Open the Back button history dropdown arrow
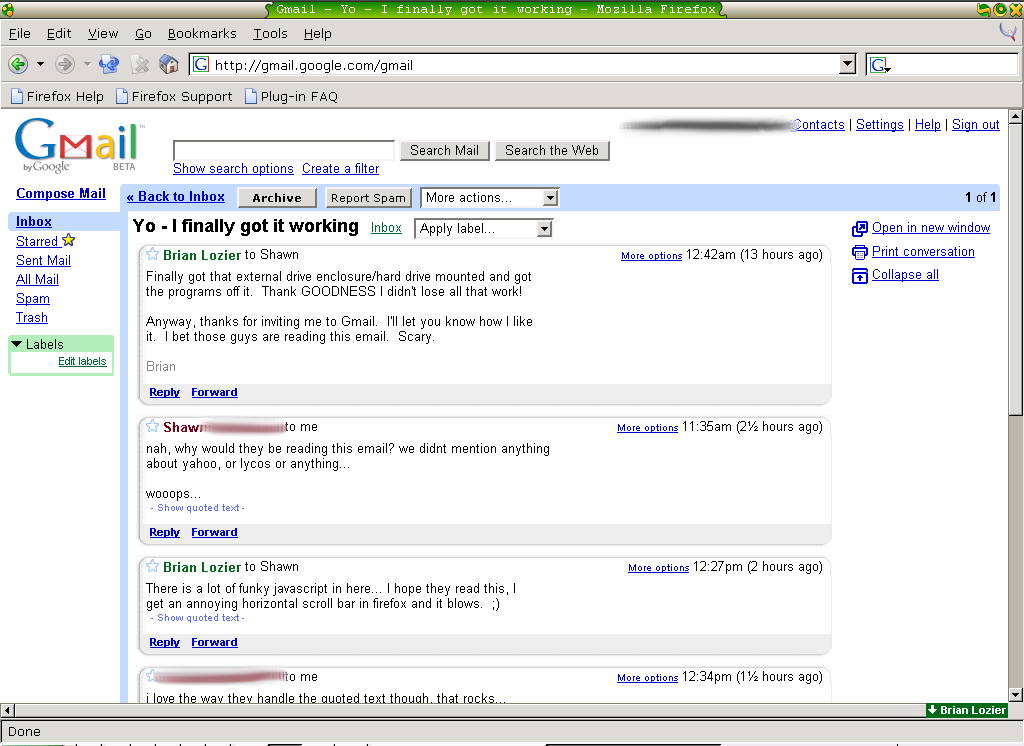This screenshot has height=746, width=1024. tap(40, 64)
